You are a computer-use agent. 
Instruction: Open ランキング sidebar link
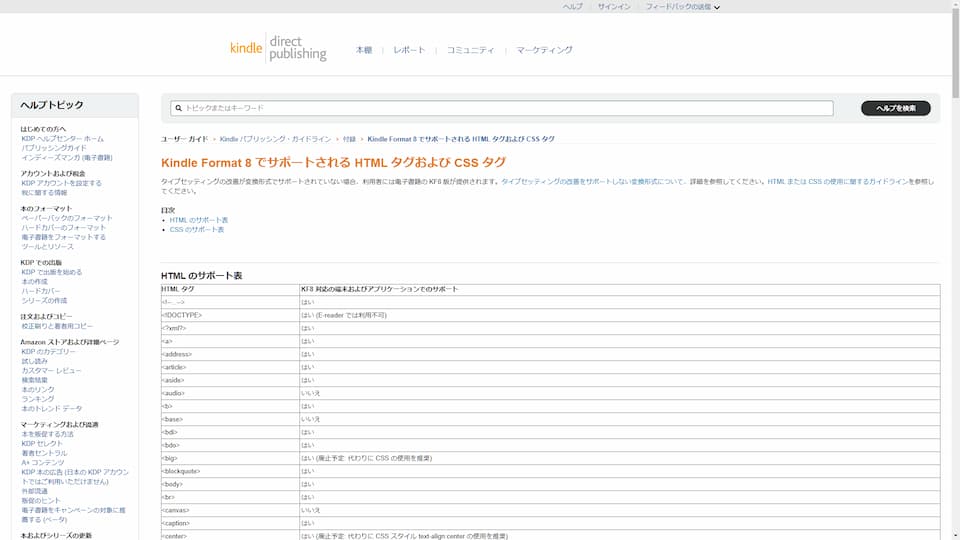(x=38, y=399)
